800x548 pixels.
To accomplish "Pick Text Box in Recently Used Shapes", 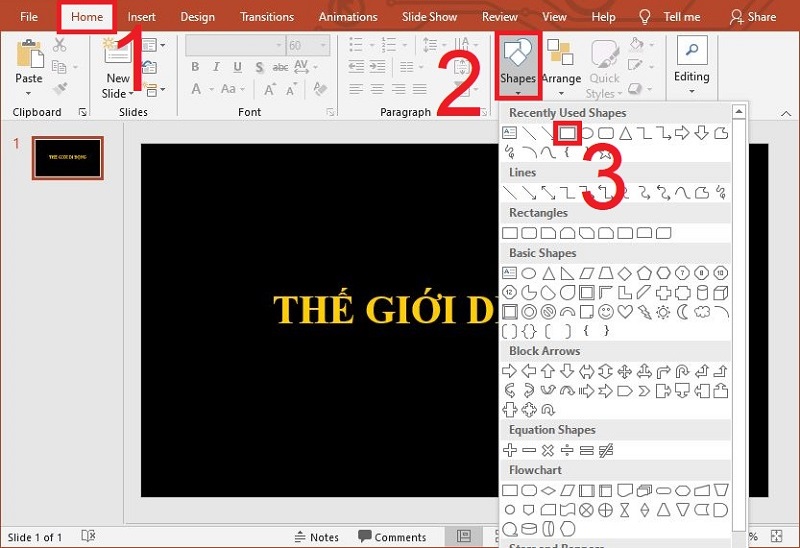I will point(509,133).
